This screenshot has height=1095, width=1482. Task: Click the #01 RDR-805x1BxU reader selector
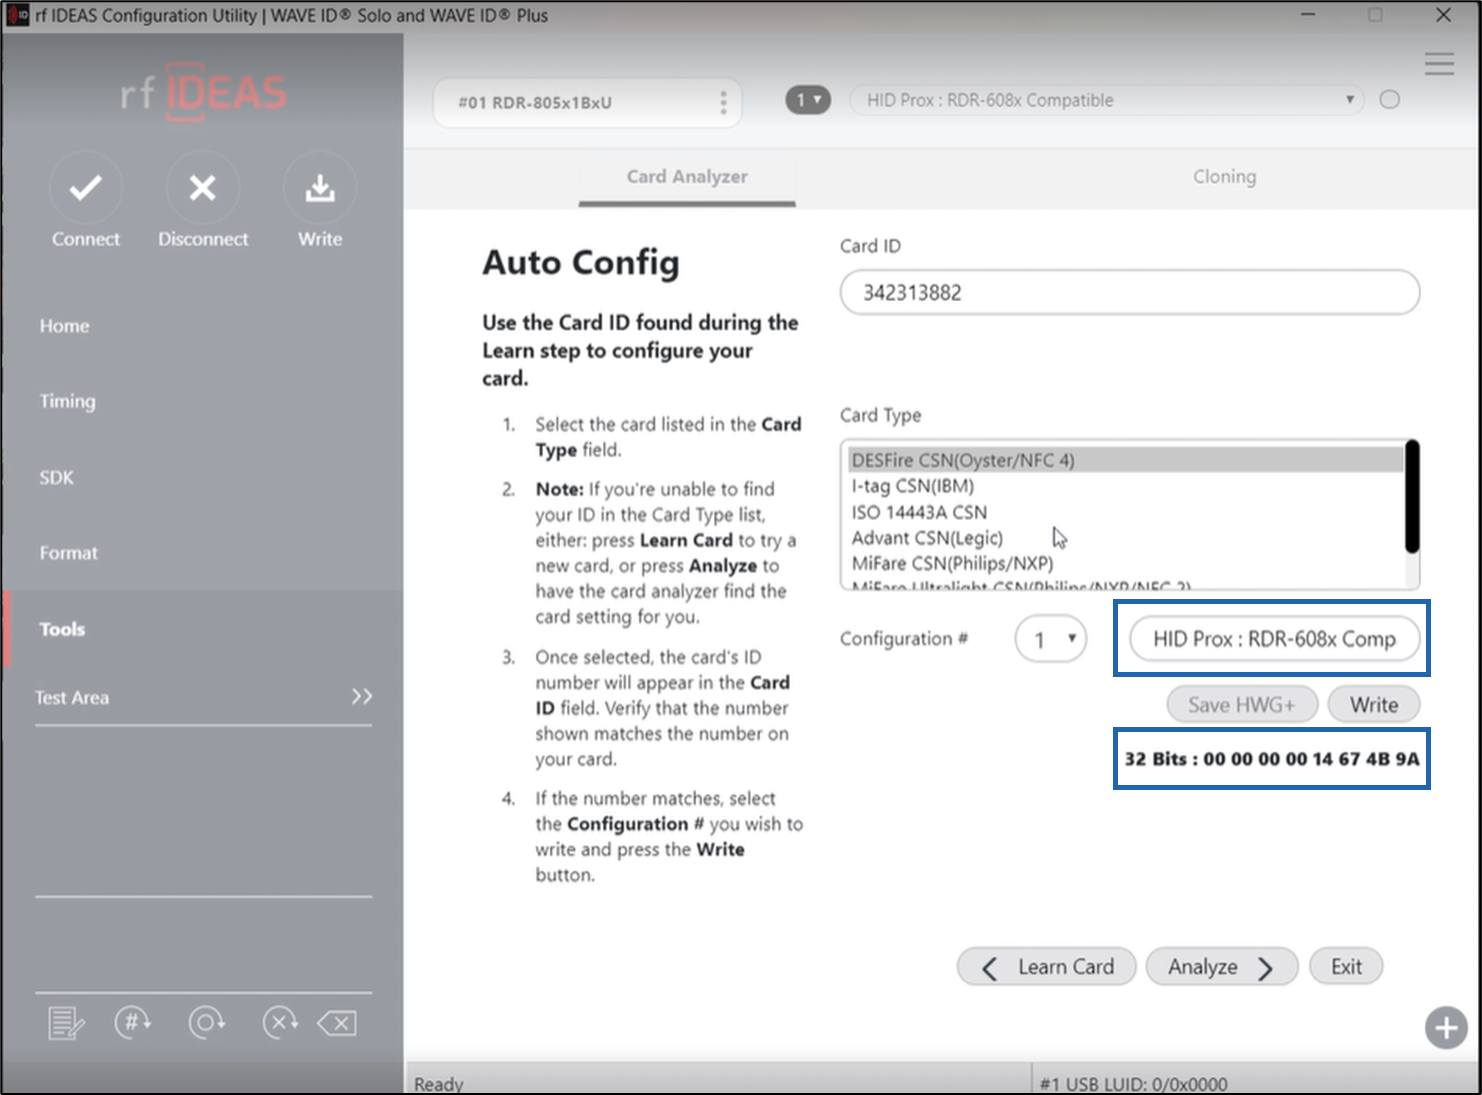click(x=587, y=102)
